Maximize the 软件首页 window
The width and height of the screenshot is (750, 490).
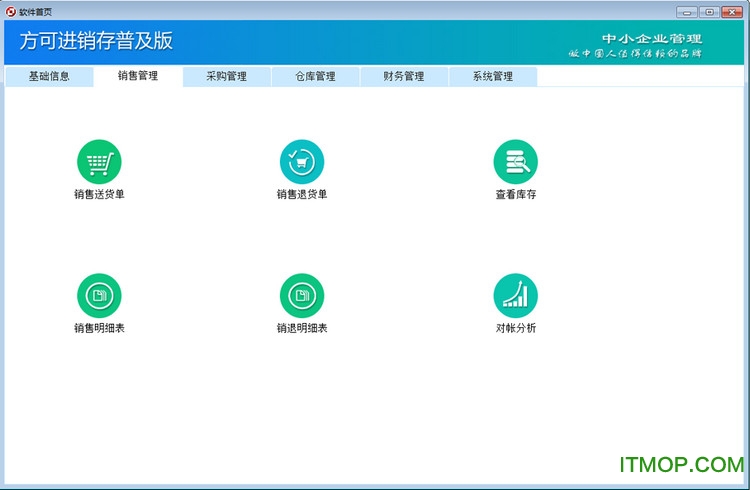point(708,11)
